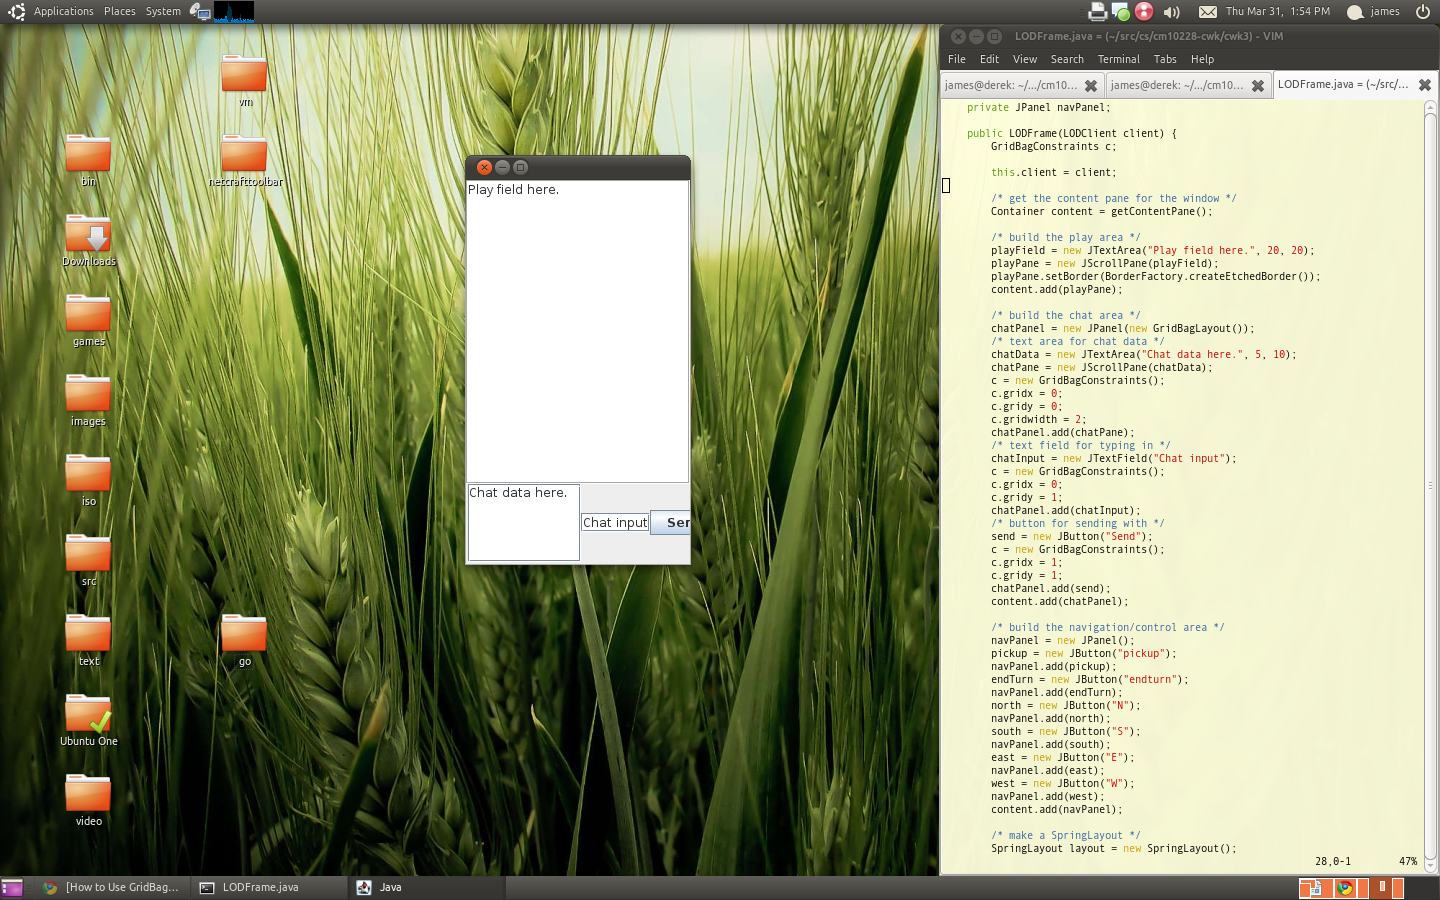Open the Applications menu
Image resolution: width=1440 pixels, height=900 pixels.
pos(63,12)
